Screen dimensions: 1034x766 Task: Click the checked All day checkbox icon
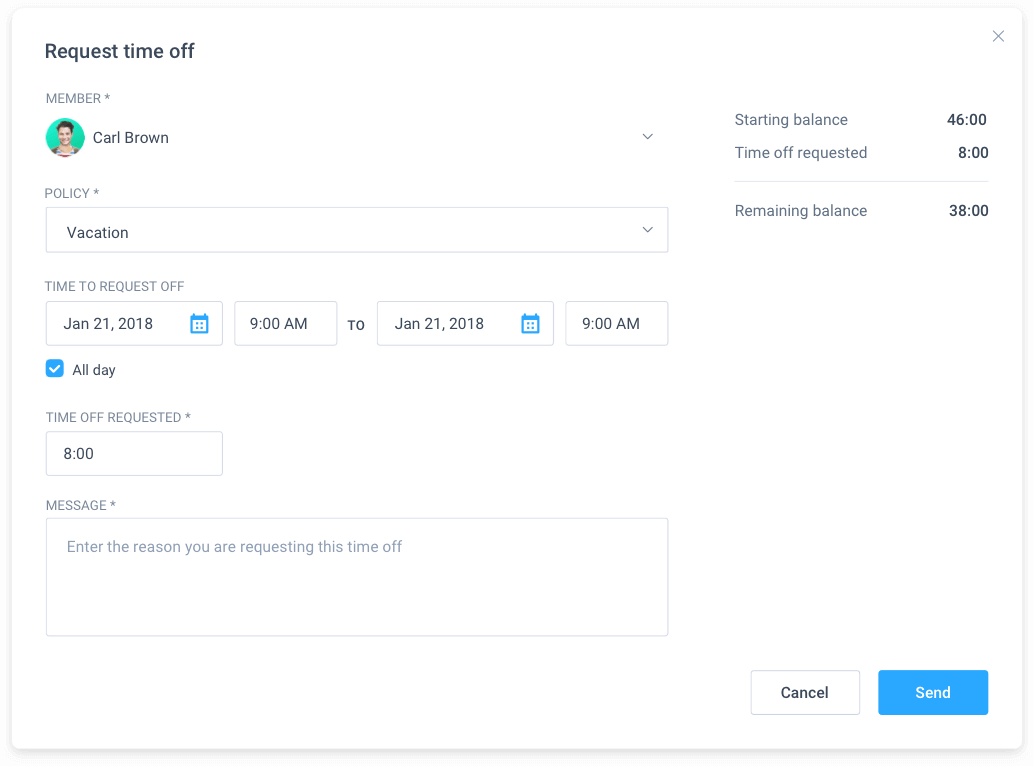coord(55,368)
